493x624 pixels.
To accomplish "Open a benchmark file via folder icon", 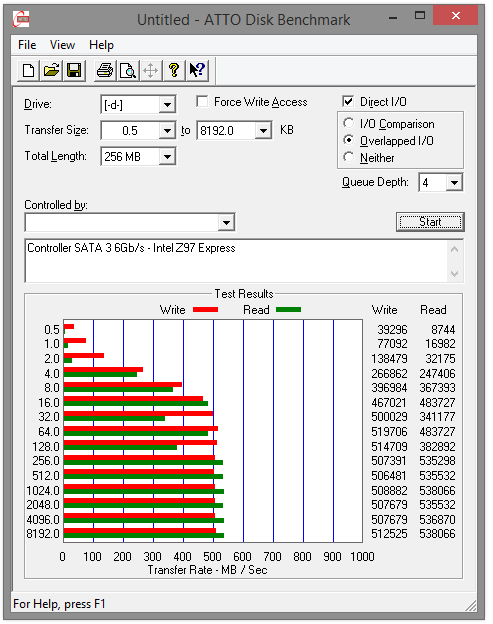I will (x=51, y=71).
